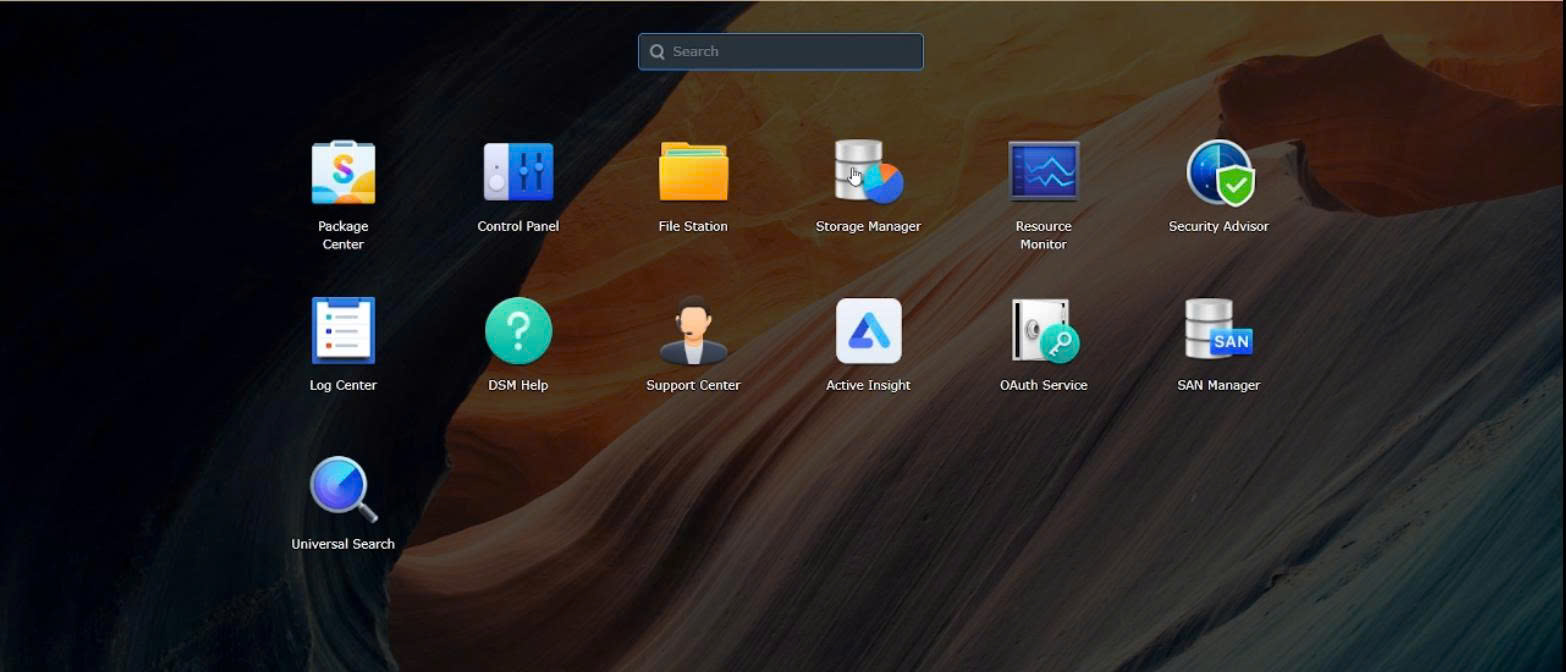Viewport: 1566px width, 672px height.
Task: Open Log Center clipboard icon
Action: [343, 331]
